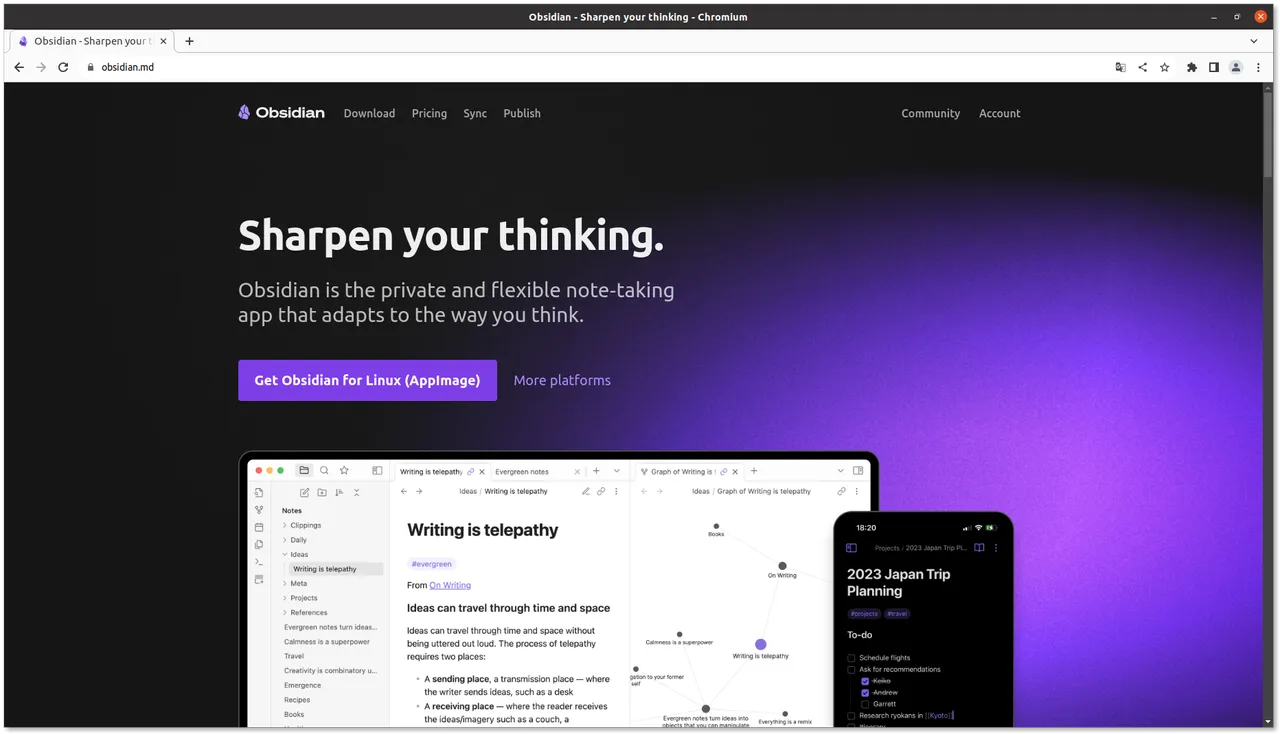Click the left sidebar toggle icon in app screenshot
Image resolution: width=1280 pixels, height=734 pixels.
377,470
